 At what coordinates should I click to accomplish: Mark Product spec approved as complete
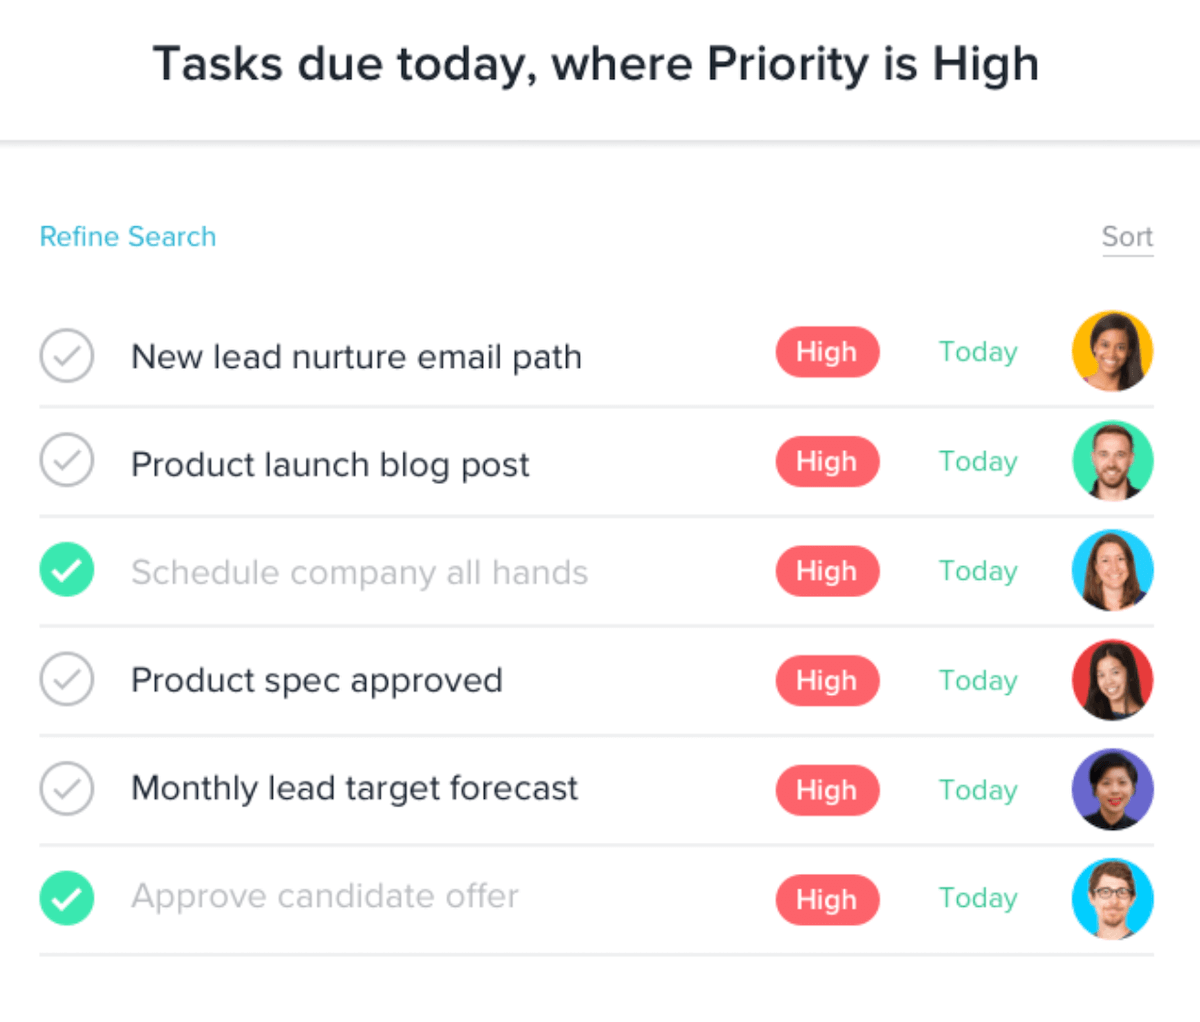[67, 680]
